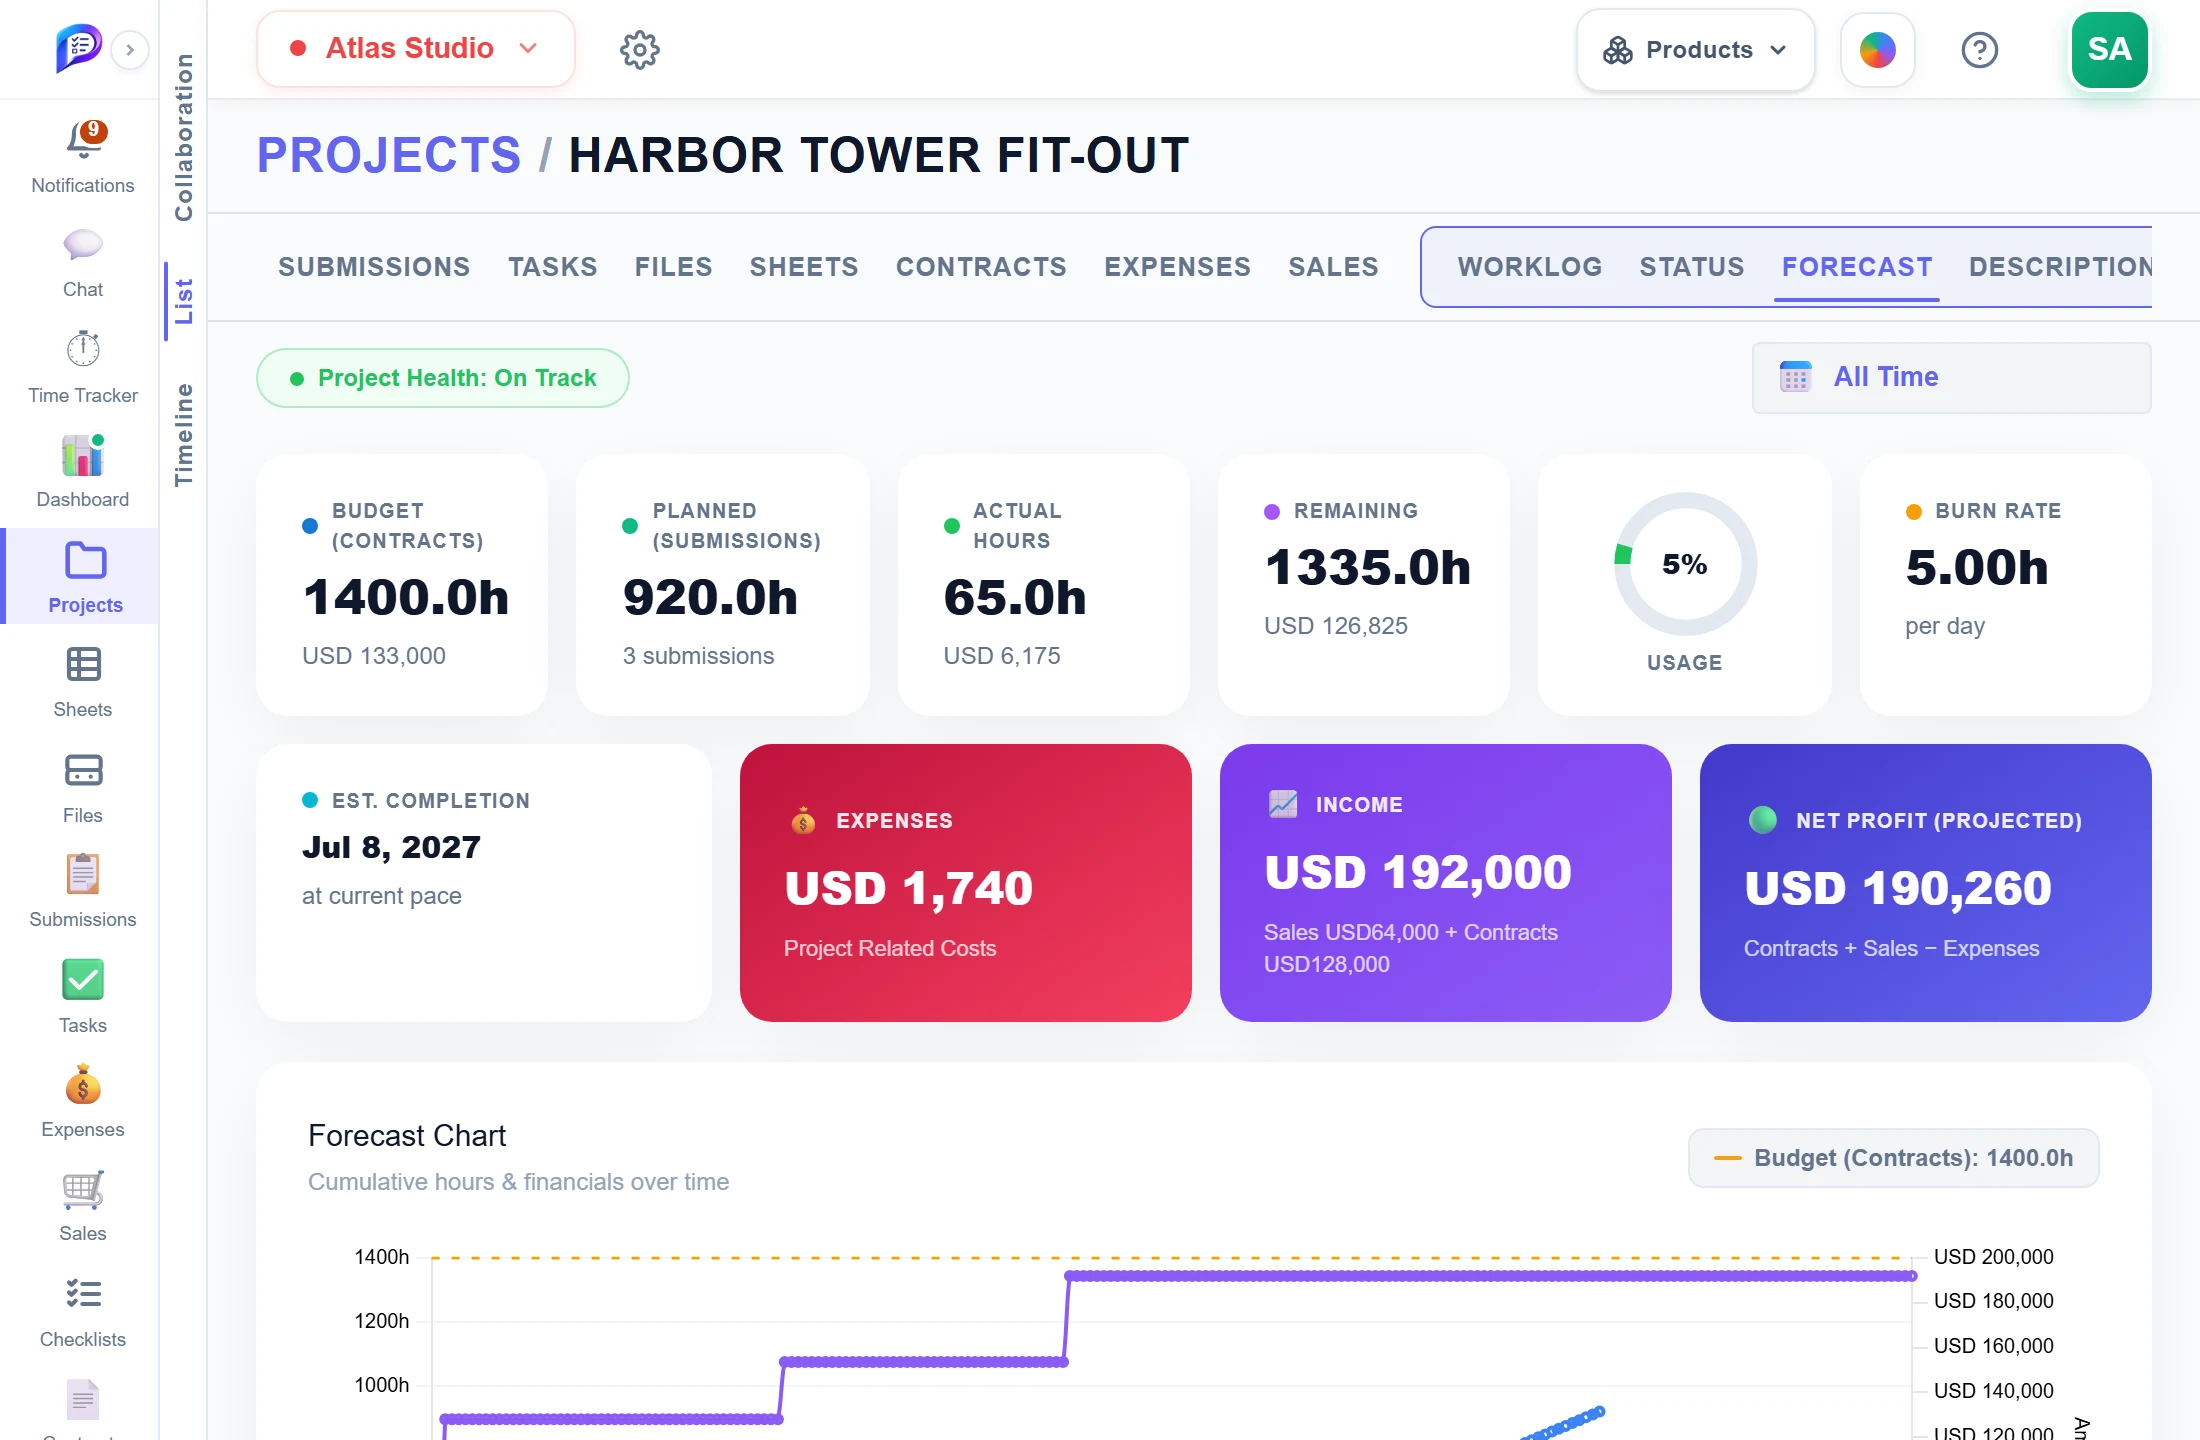Click the Budget (Contracts) 1400.0h card
Image resolution: width=2200 pixels, height=1440 pixels.
point(402,585)
